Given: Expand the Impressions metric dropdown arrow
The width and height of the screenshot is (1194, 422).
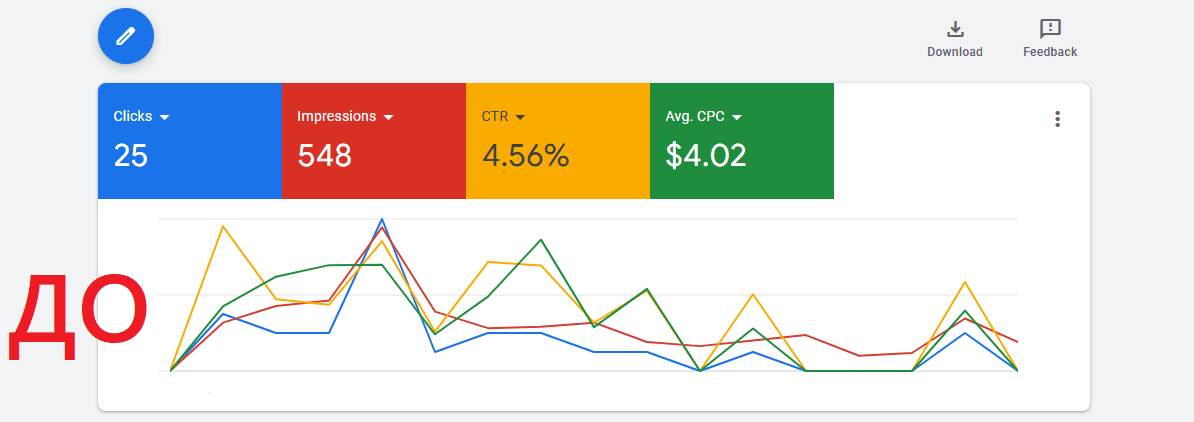Looking at the screenshot, I should coord(389,117).
